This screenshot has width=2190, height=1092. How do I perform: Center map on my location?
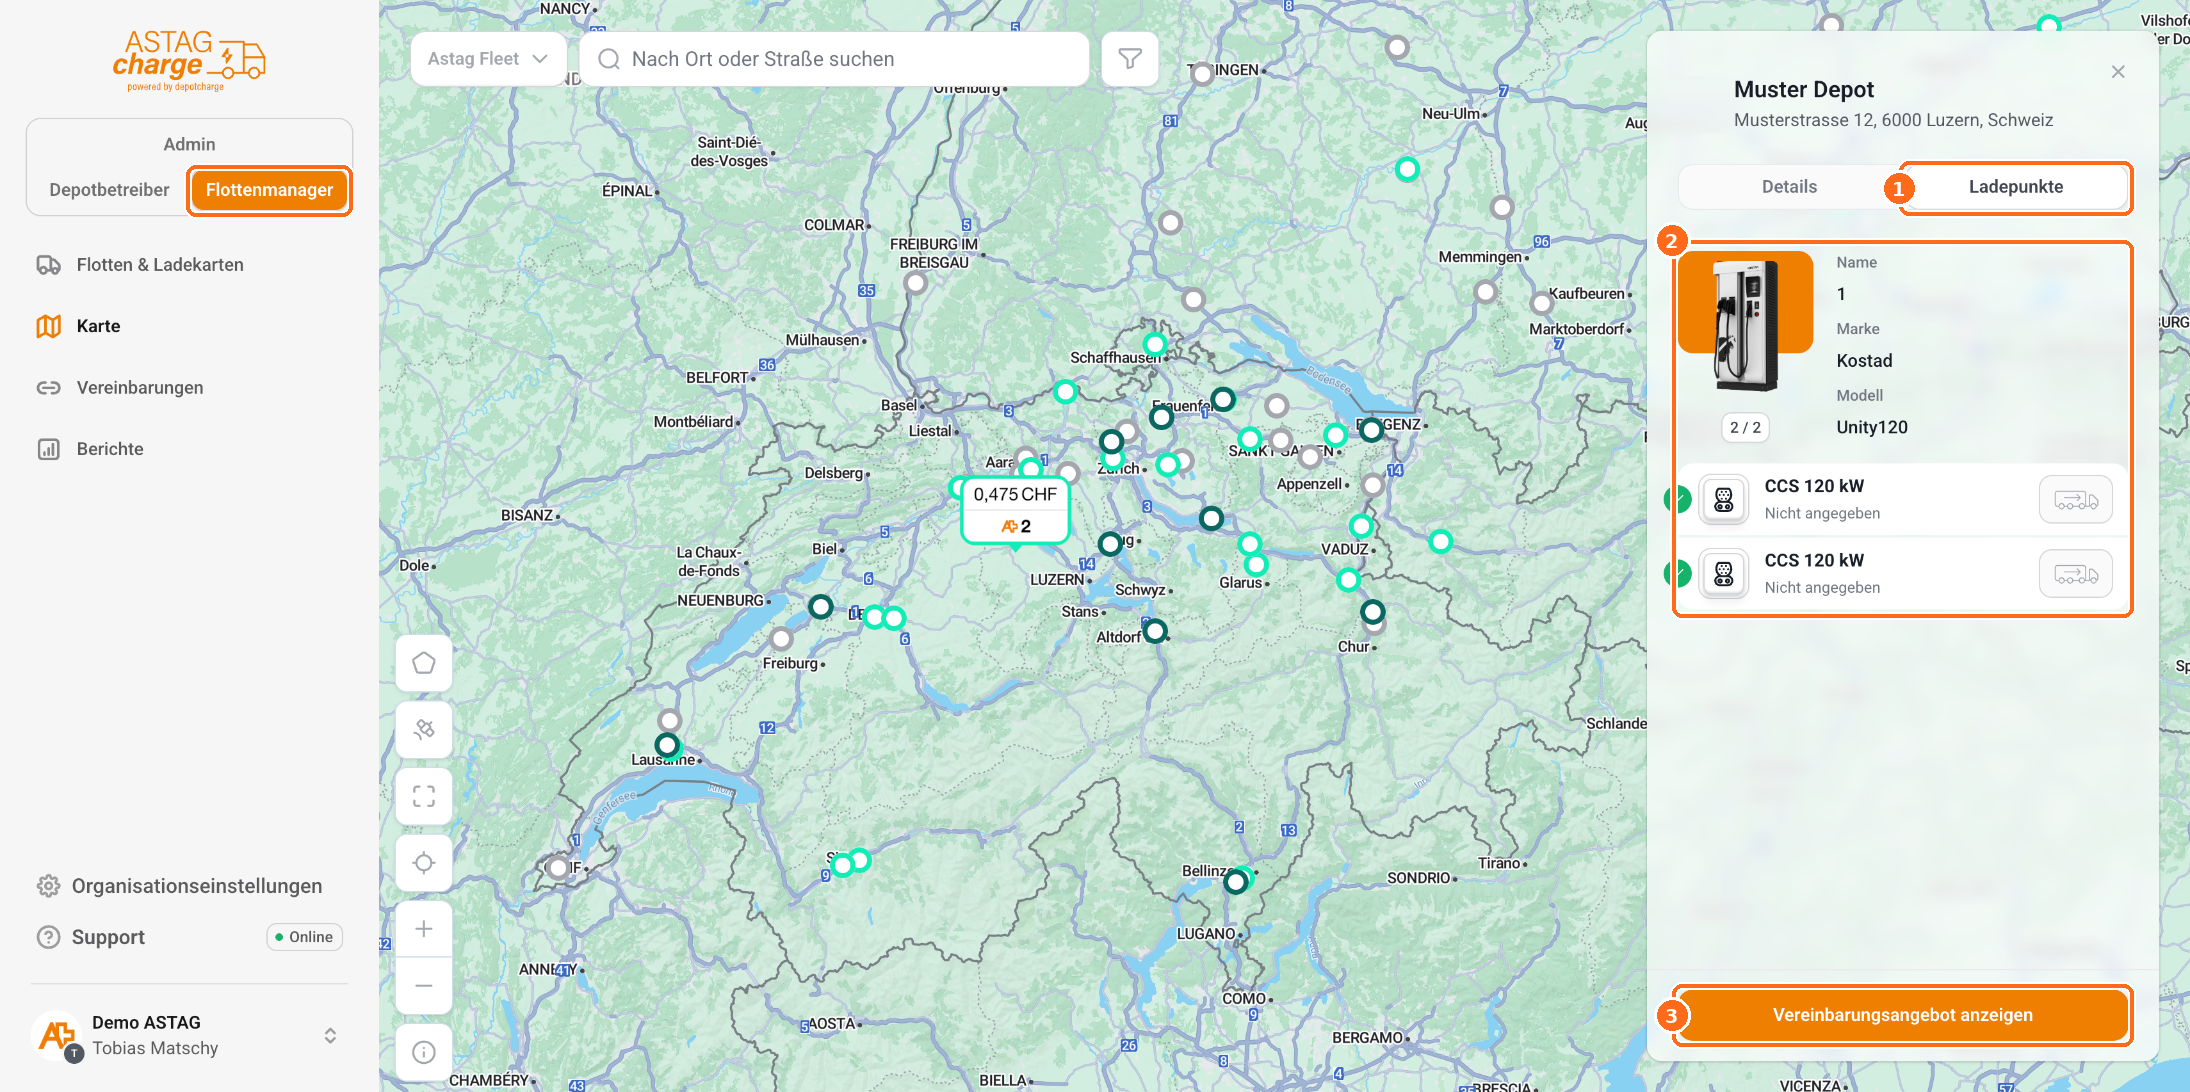[x=424, y=863]
